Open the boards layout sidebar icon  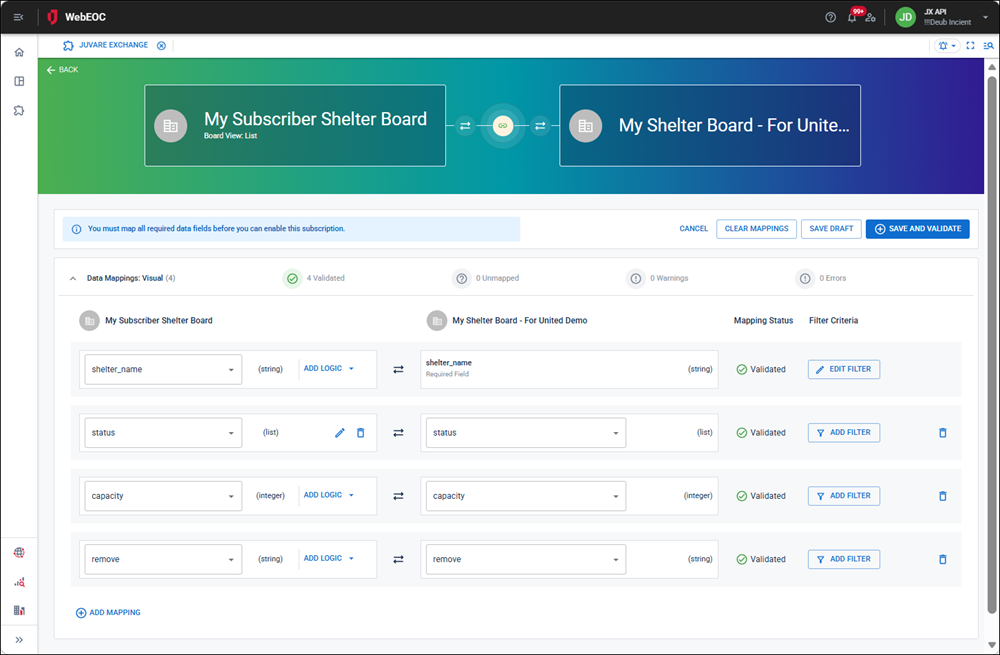[19, 81]
